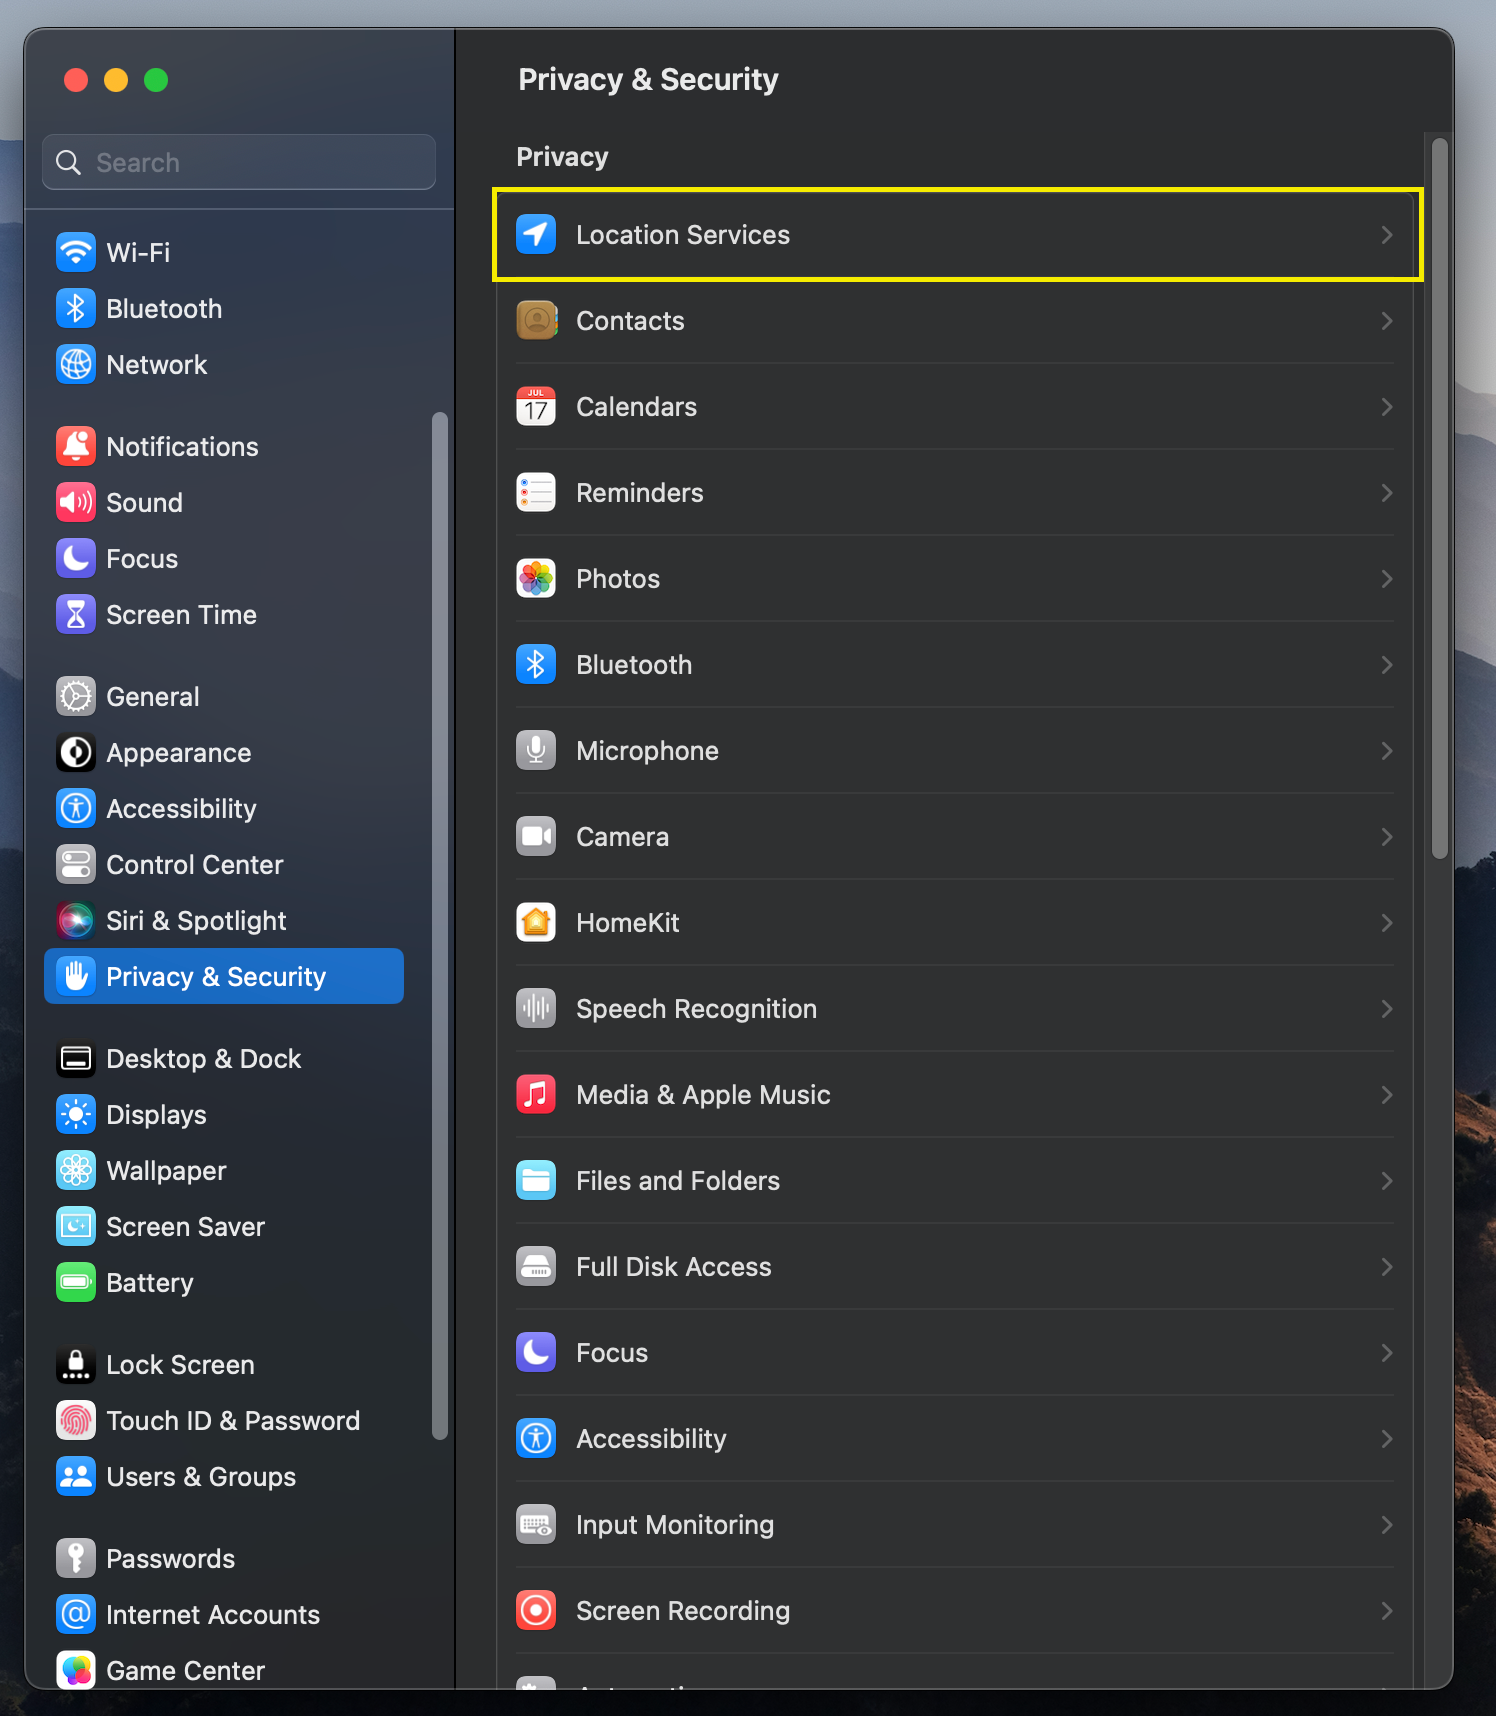
Task: Click chevron on Full Disk Access row
Action: click(x=1387, y=1266)
